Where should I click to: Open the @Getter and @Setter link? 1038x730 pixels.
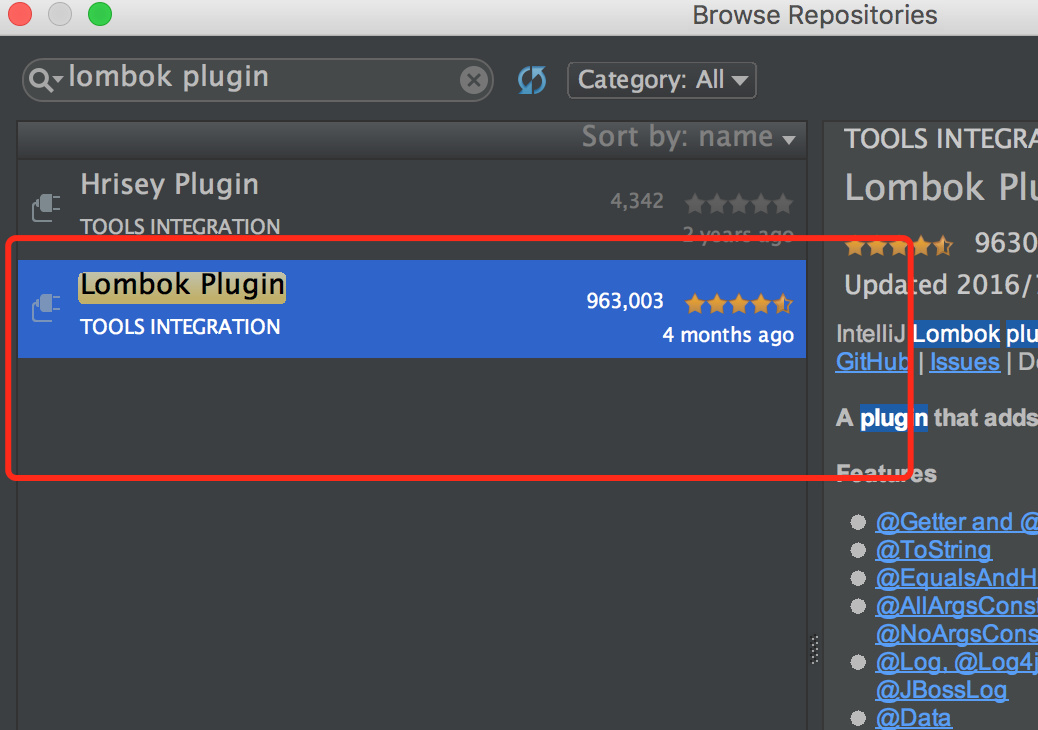957,522
